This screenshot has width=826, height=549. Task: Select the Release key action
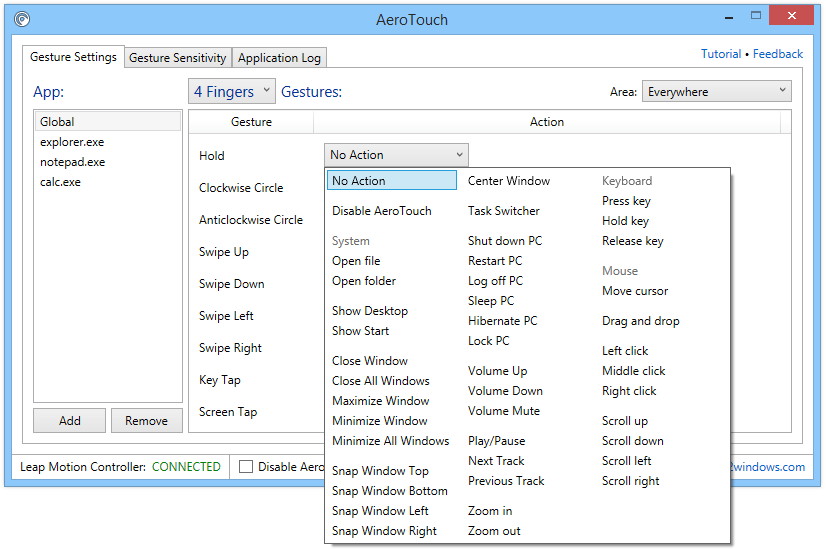click(x=633, y=241)
